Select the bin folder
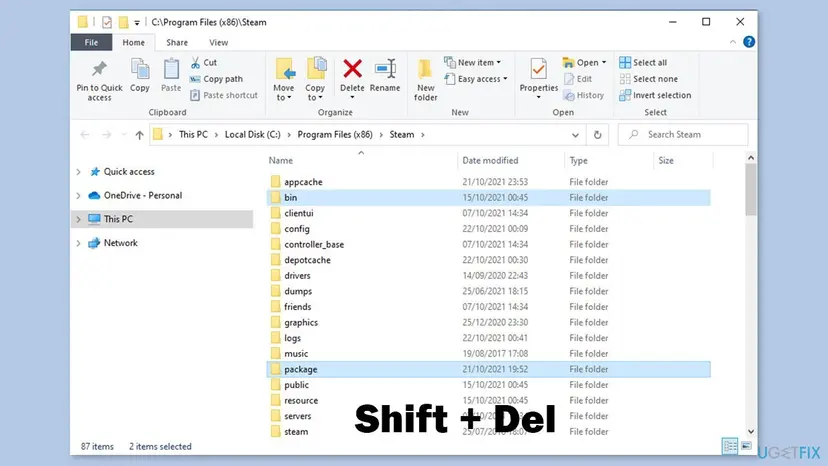 488,198
